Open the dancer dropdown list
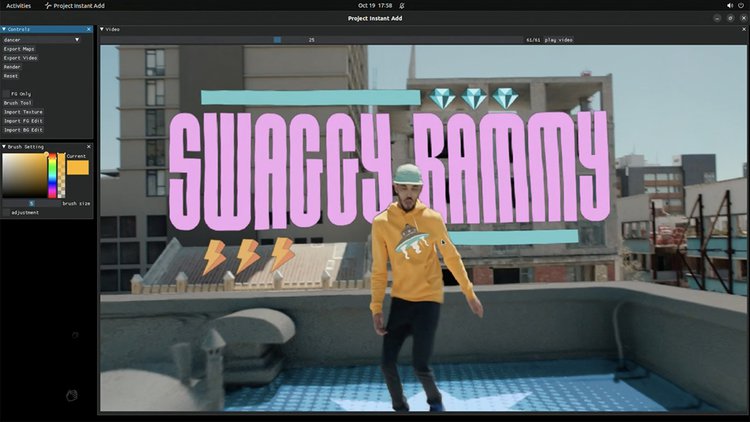Screen dimensions: 750x422 [77, 40]
